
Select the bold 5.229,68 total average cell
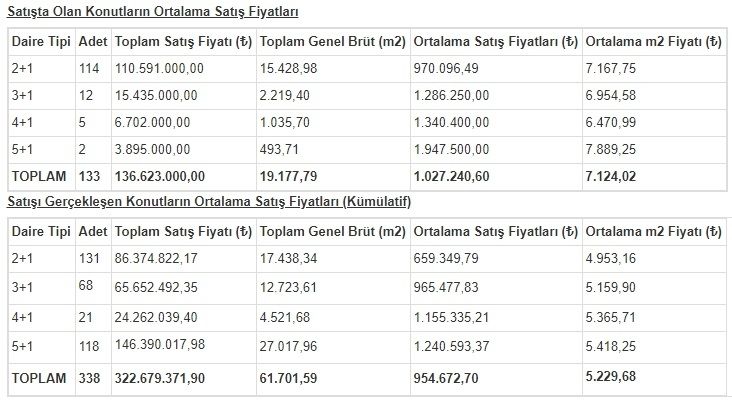(x=612, y=377)
